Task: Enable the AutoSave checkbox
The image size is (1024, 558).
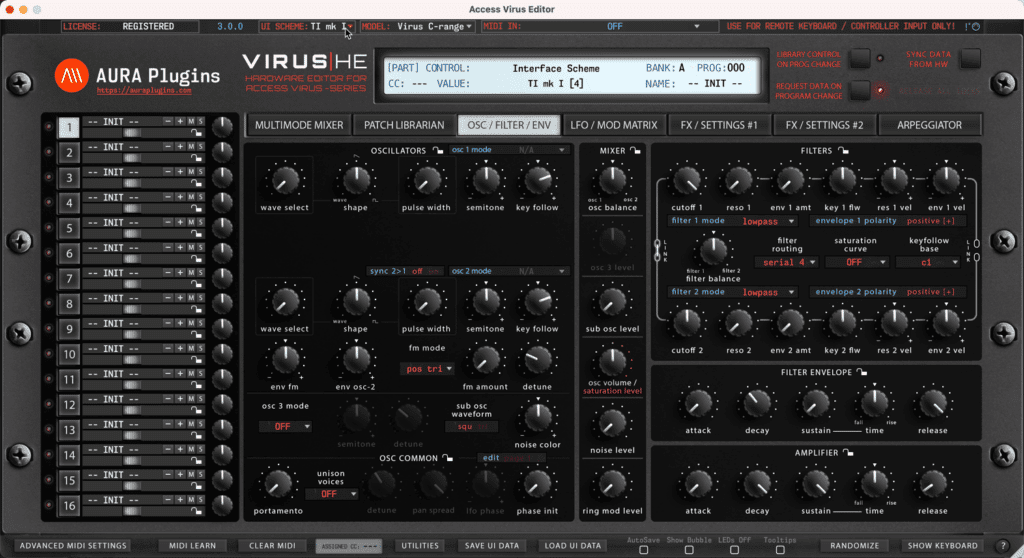Action: (643, 550)
